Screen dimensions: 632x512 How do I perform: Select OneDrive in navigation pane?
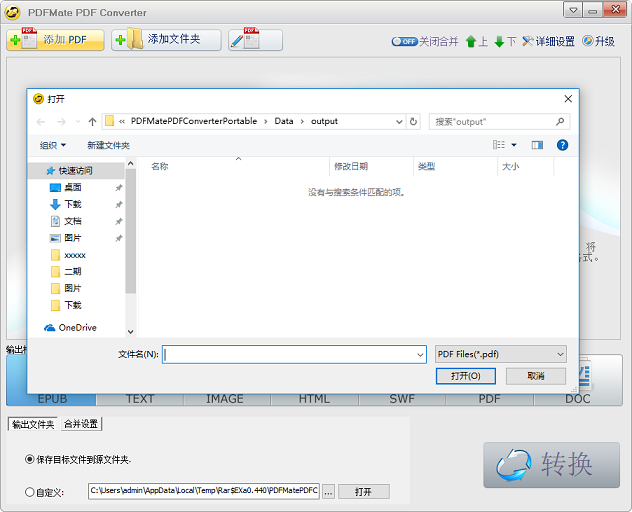pos(76,327)
